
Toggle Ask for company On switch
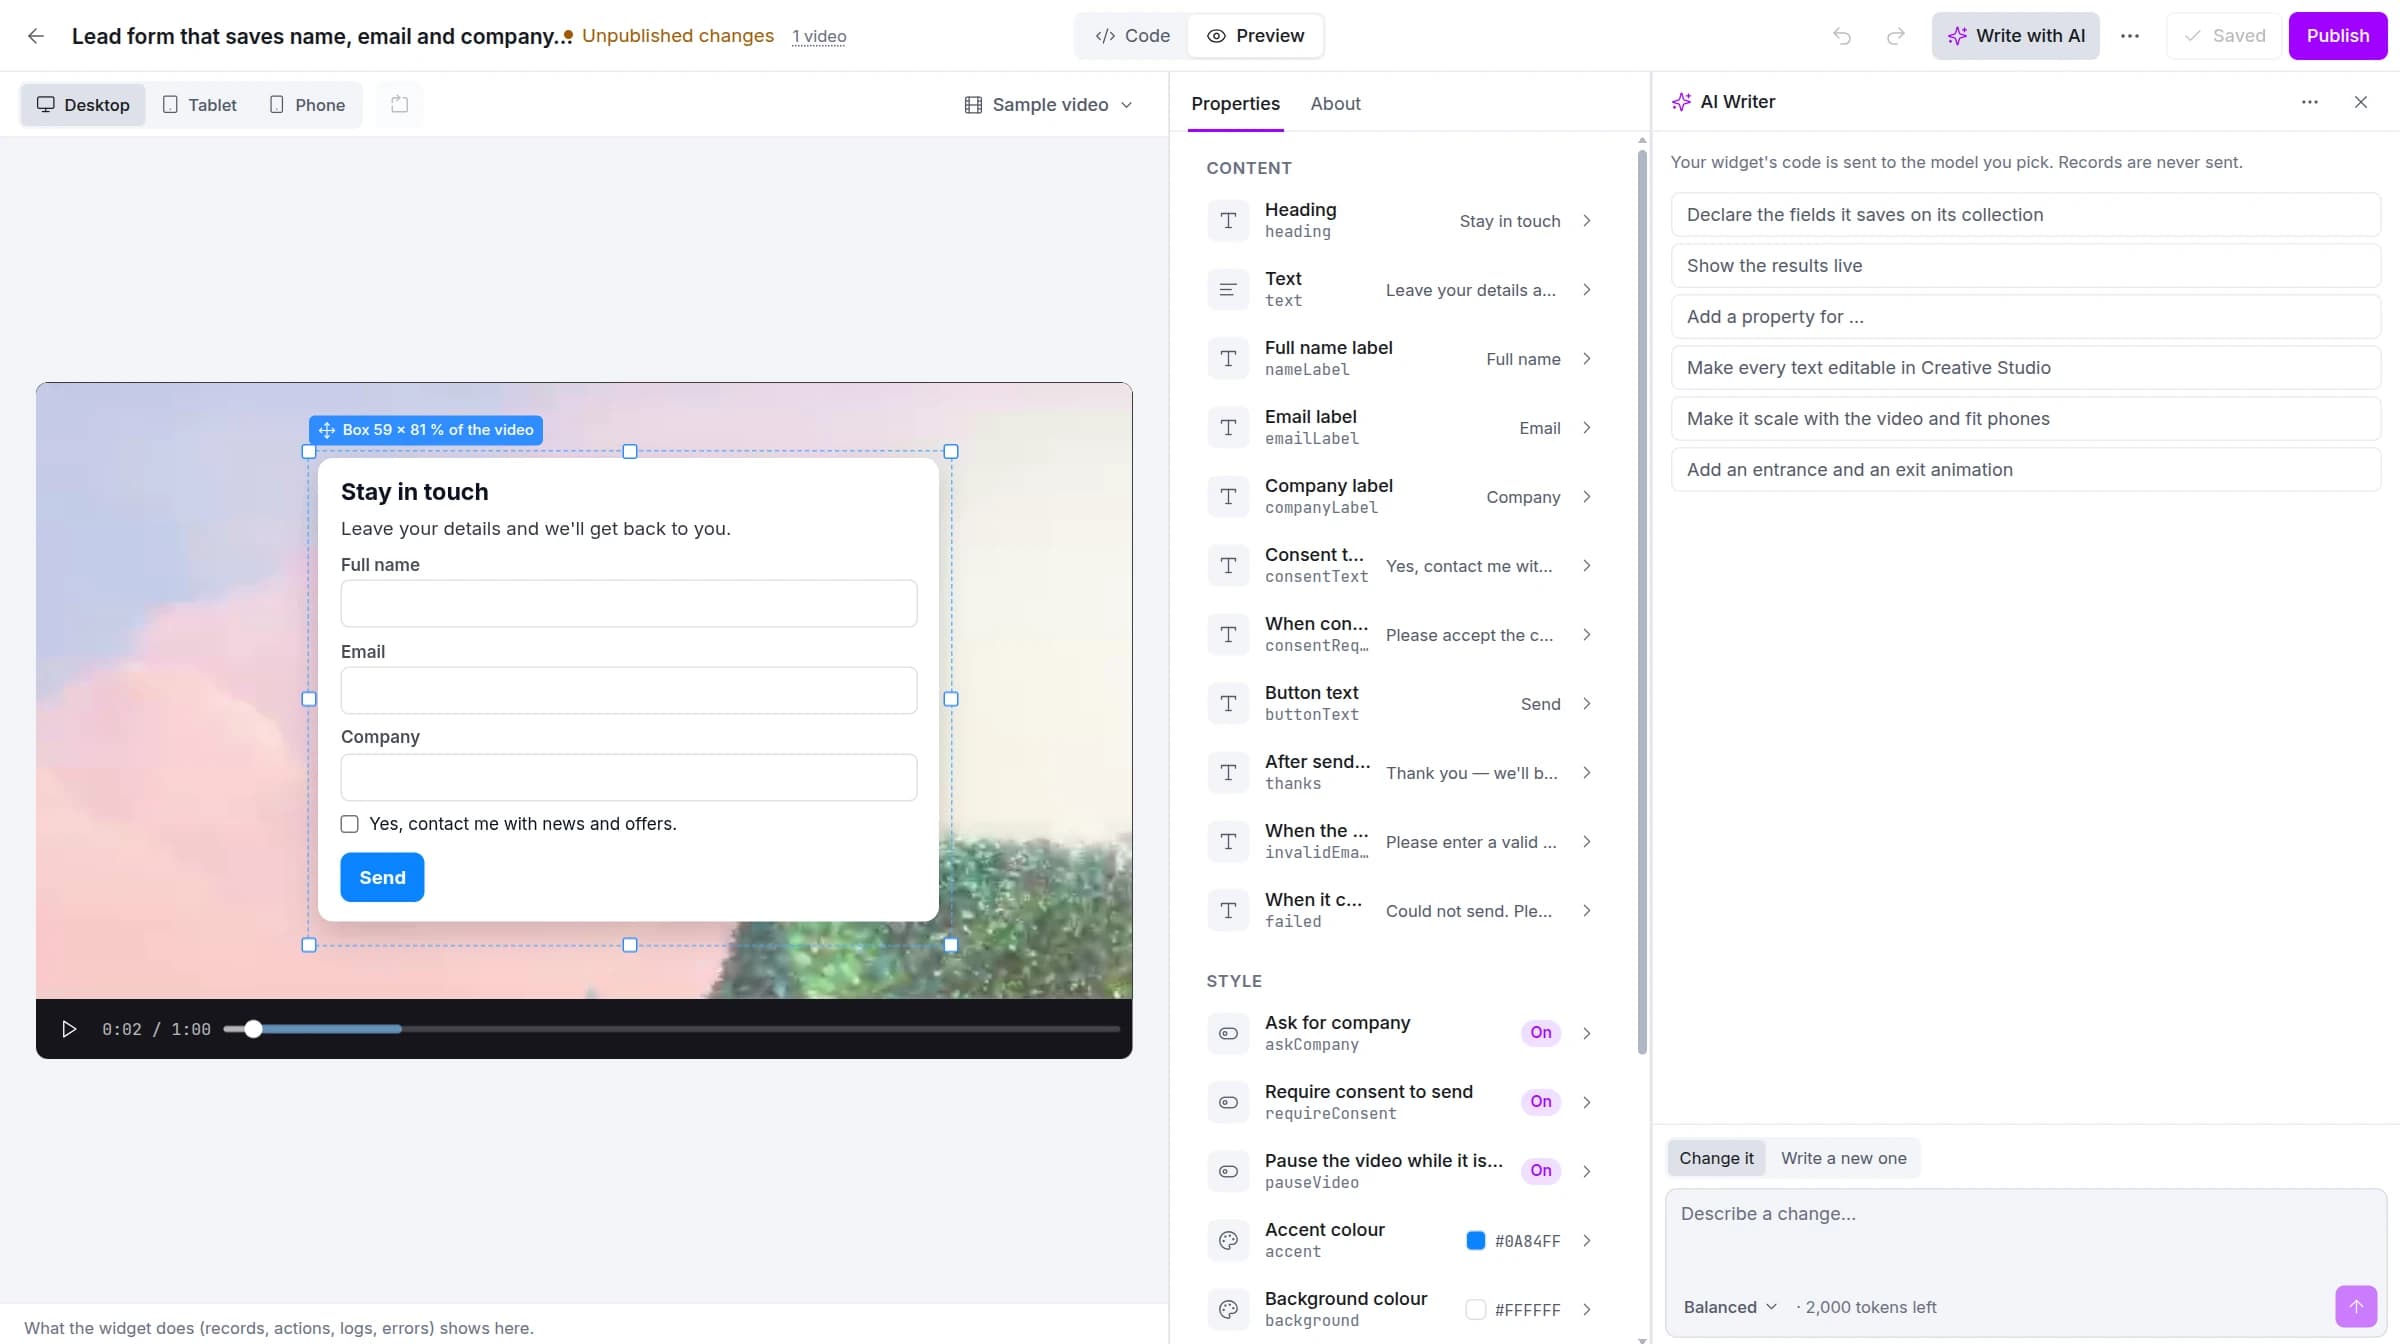1540,1033
